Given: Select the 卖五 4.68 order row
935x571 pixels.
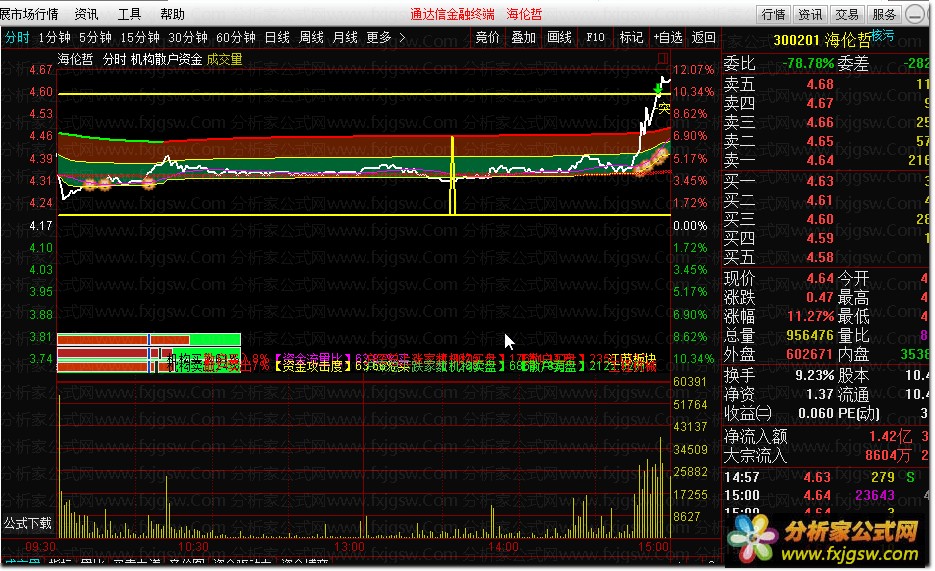Looking at the screenshot, I should (826, 84).
